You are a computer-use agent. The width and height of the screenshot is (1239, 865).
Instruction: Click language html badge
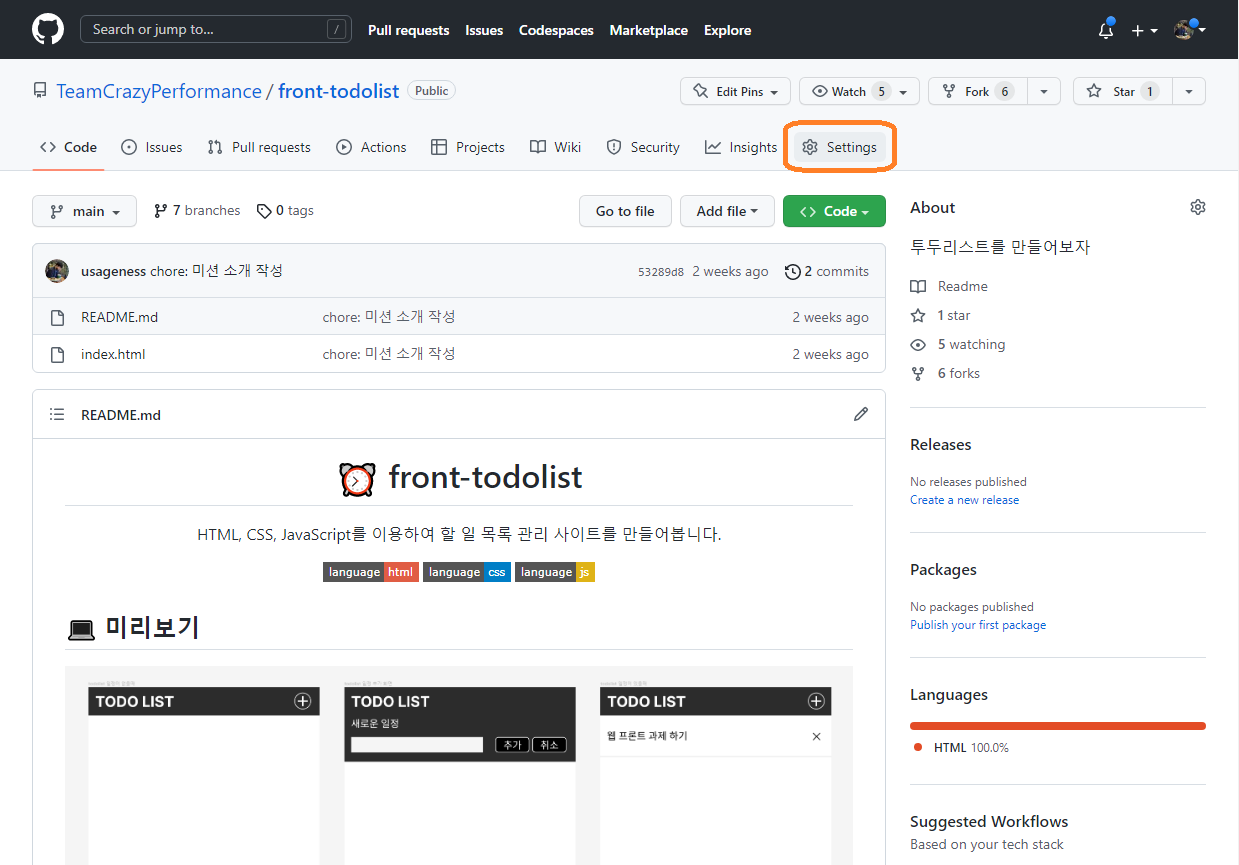(371, 572)
